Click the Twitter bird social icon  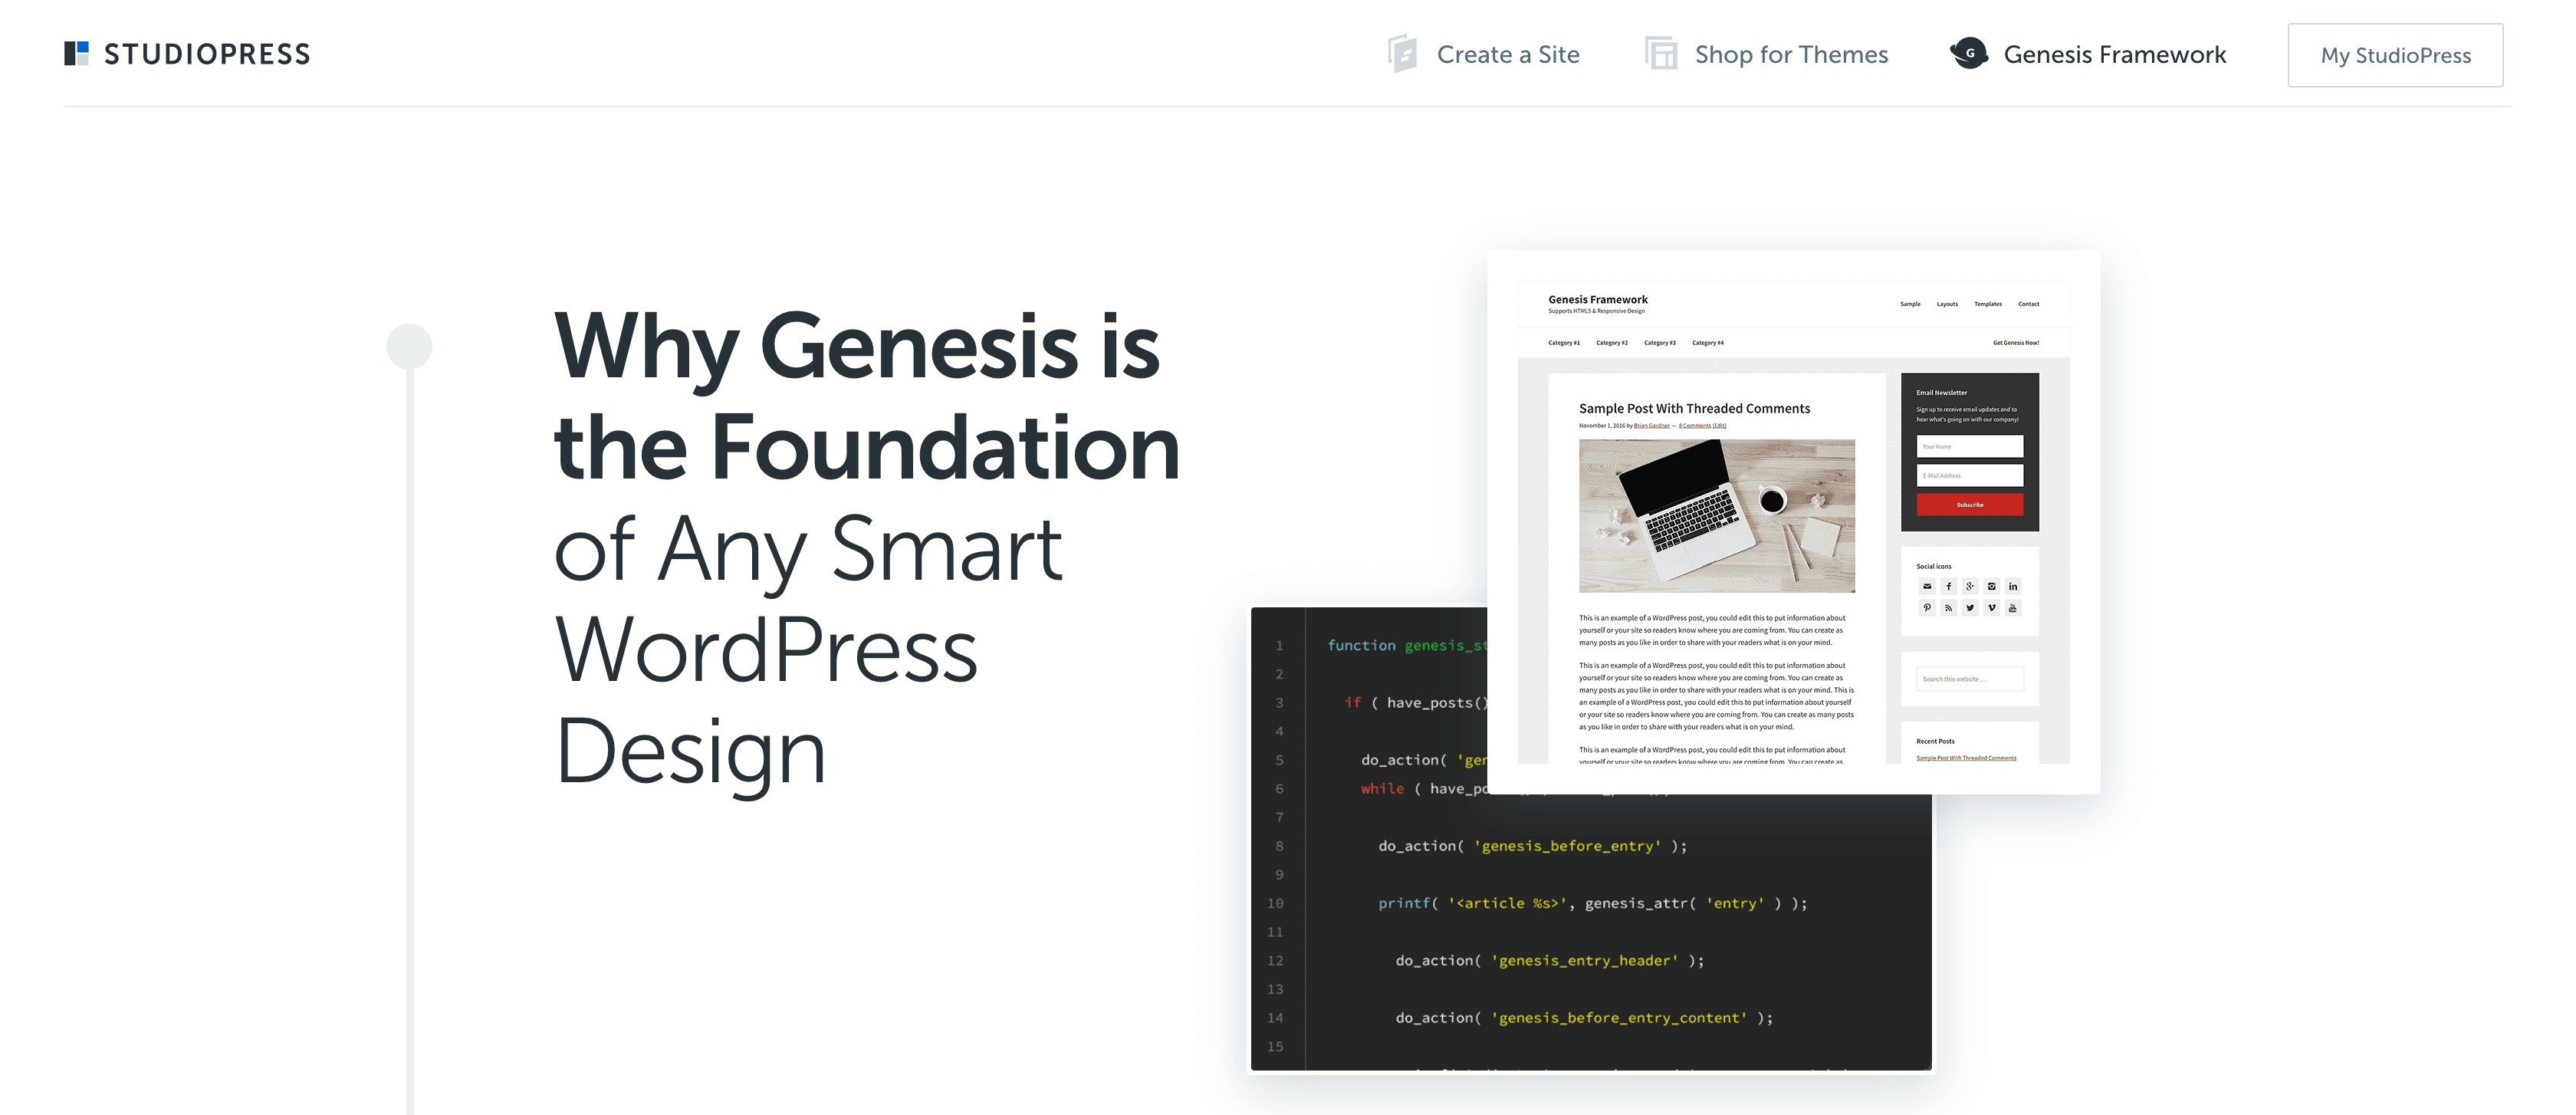coord(1970,607)
